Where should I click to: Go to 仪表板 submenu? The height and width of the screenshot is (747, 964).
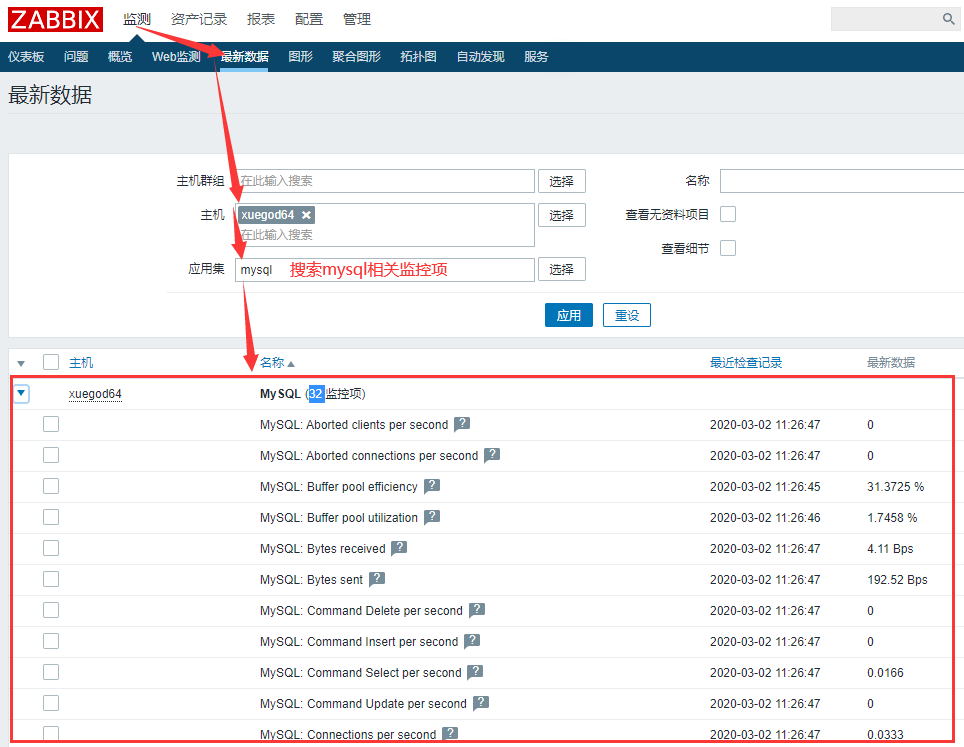(x=26, y=57)
